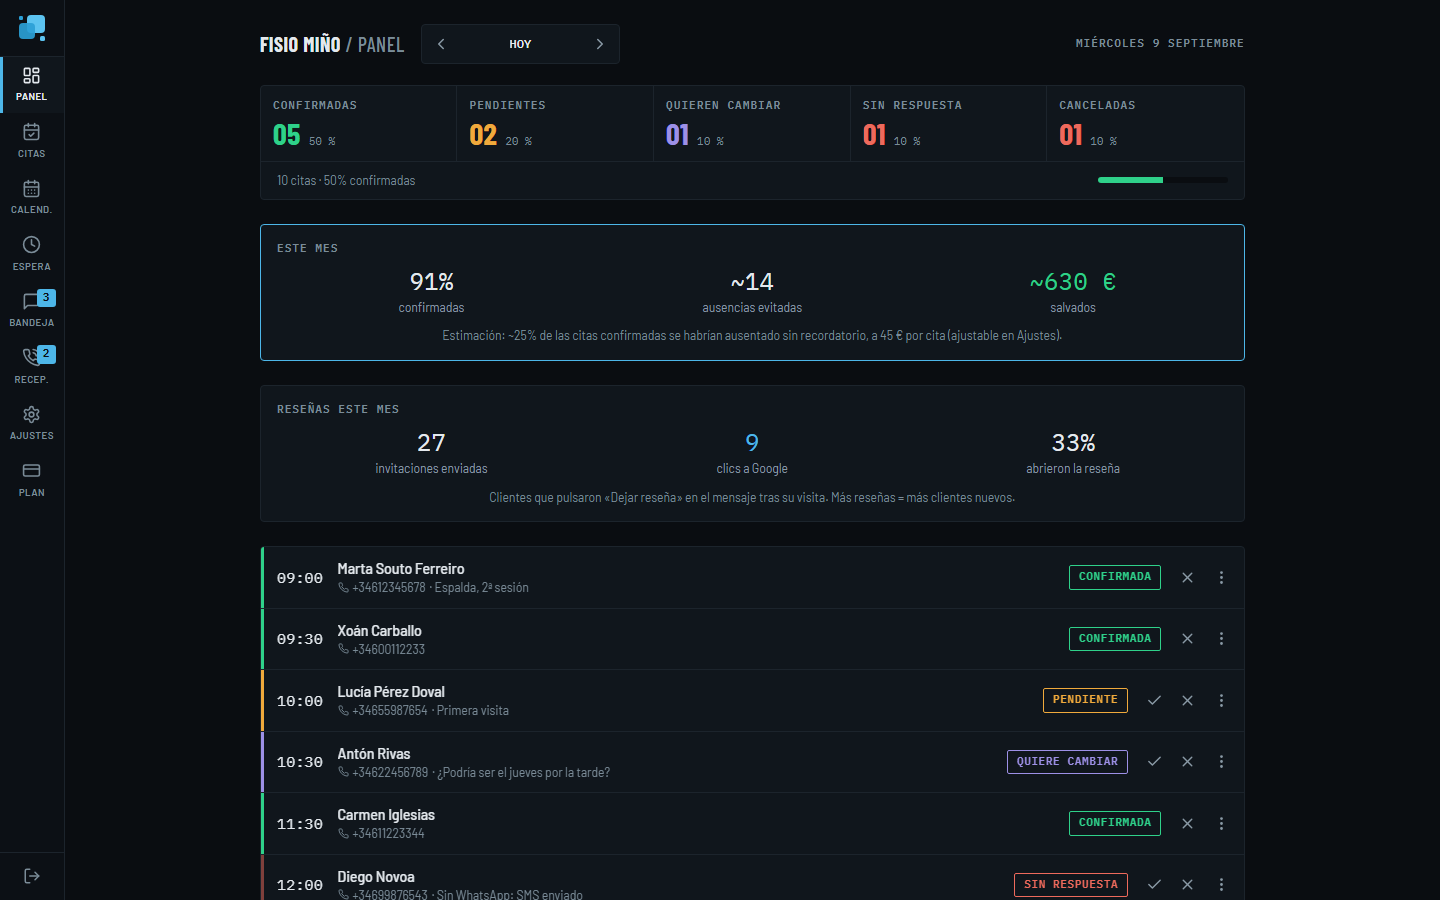This screenshot has height=900, width=1440.
Task: Open more options for Antón Rivas
Action: 1221,762
